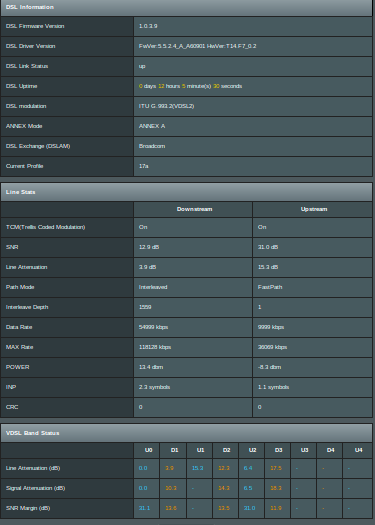Select the Upstream column header
Screen dimensions: 375x525
[x=314, y=209]
